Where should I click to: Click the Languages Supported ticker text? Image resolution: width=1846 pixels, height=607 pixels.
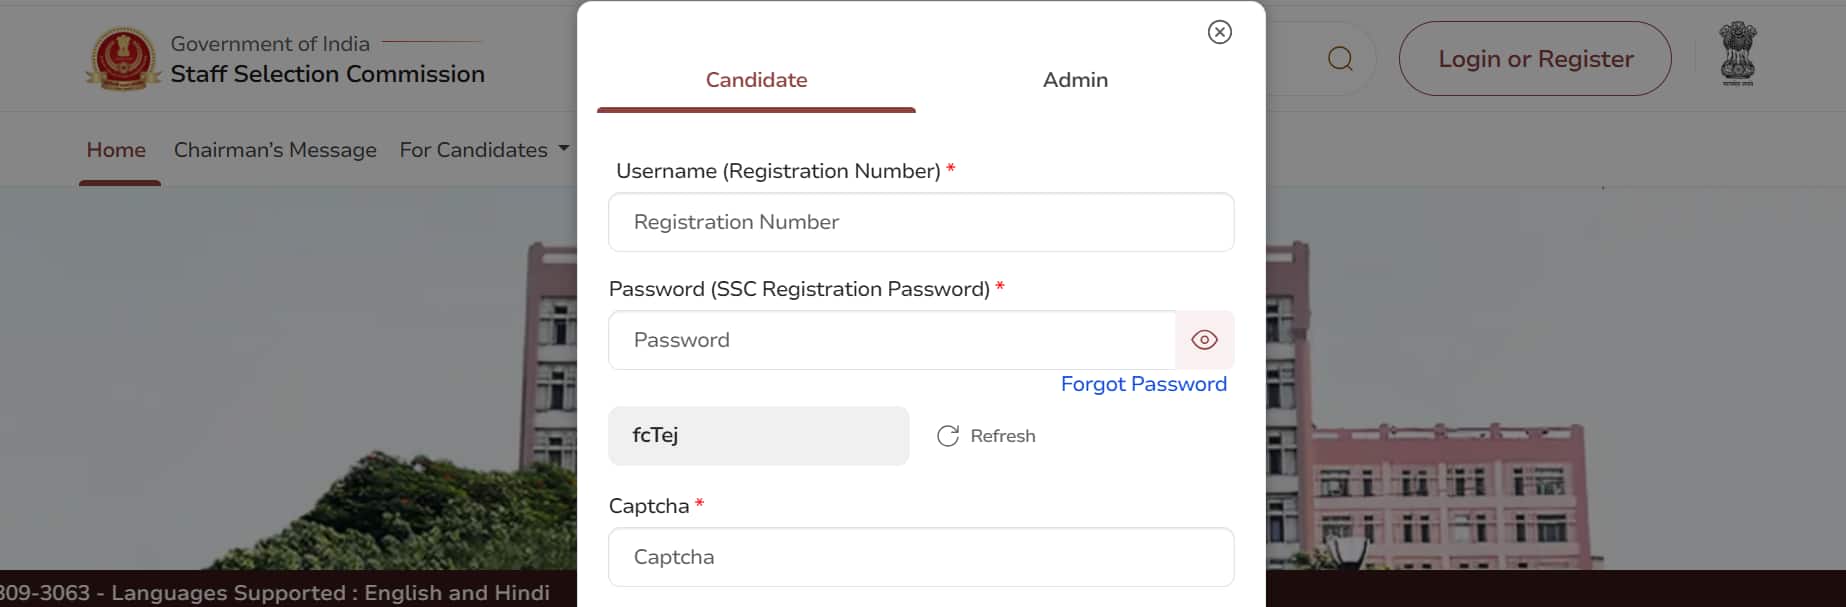pyautogui.click(x=330, y=593)
